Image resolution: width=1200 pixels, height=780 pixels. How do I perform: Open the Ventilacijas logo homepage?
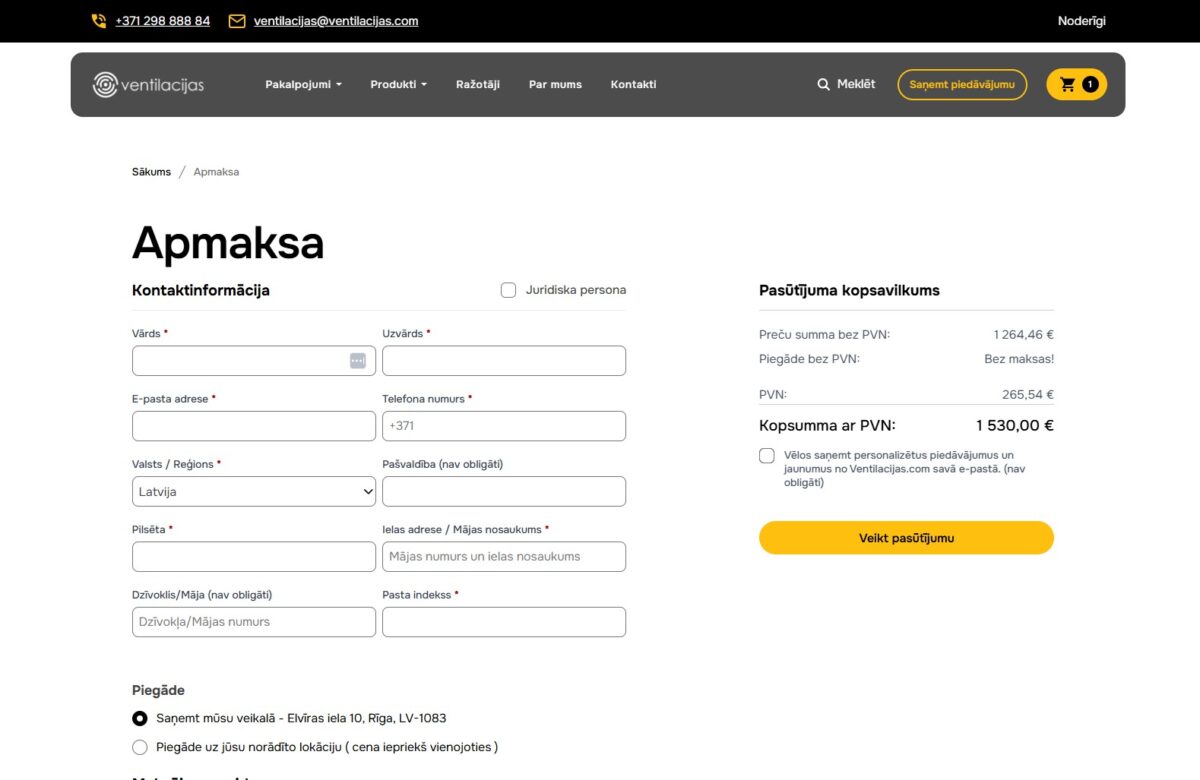148,85
